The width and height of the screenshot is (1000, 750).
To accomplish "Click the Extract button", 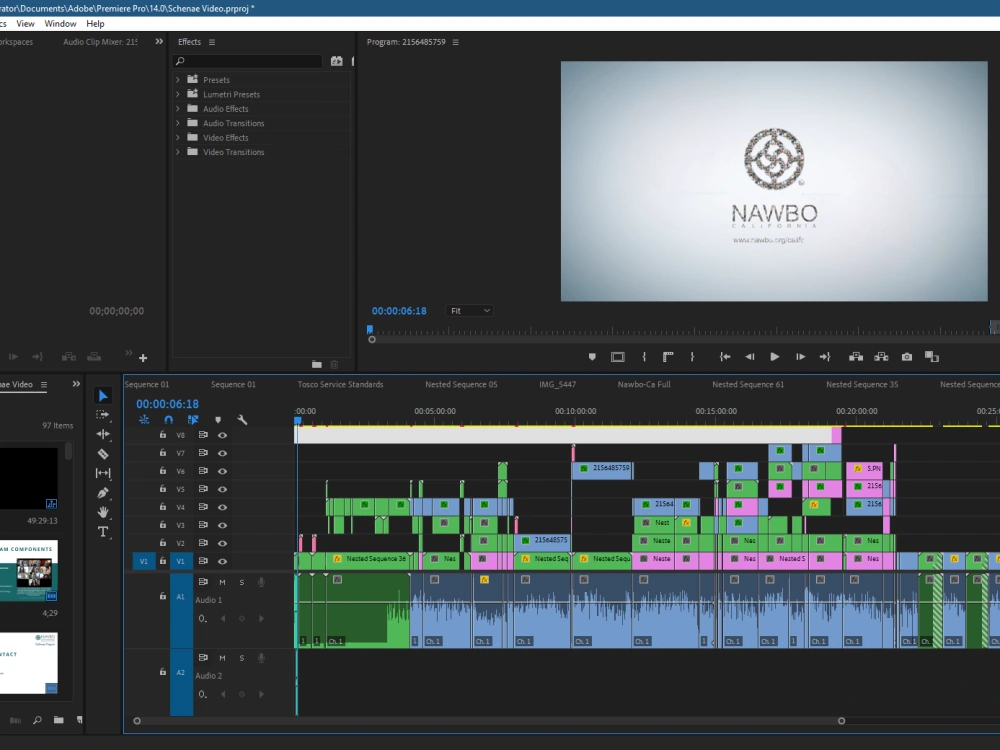I will [881, 357].
